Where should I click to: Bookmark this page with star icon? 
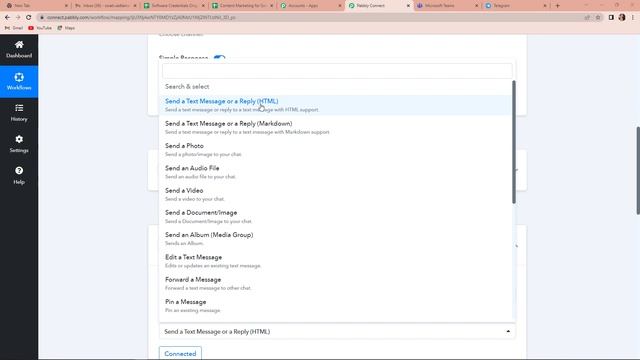pyautogui.click(x=598, y=18)
